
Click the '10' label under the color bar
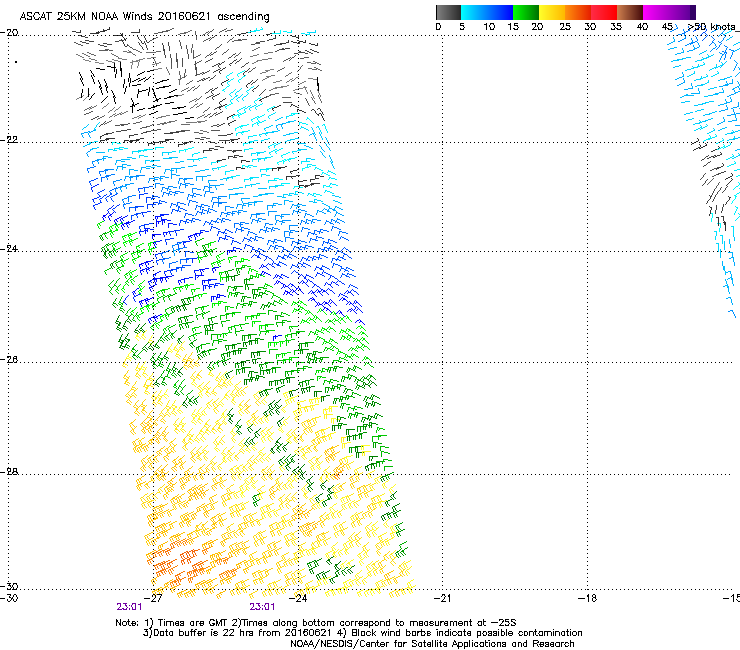[x=489, y=27]
